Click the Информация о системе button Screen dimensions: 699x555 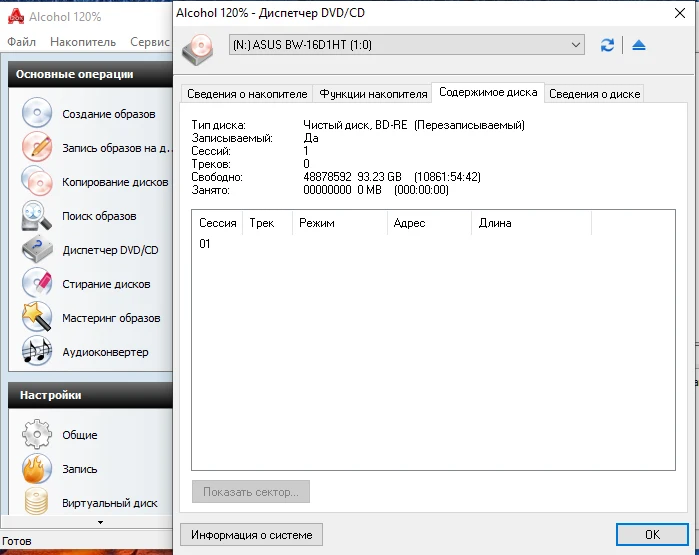tap(251, 534)
